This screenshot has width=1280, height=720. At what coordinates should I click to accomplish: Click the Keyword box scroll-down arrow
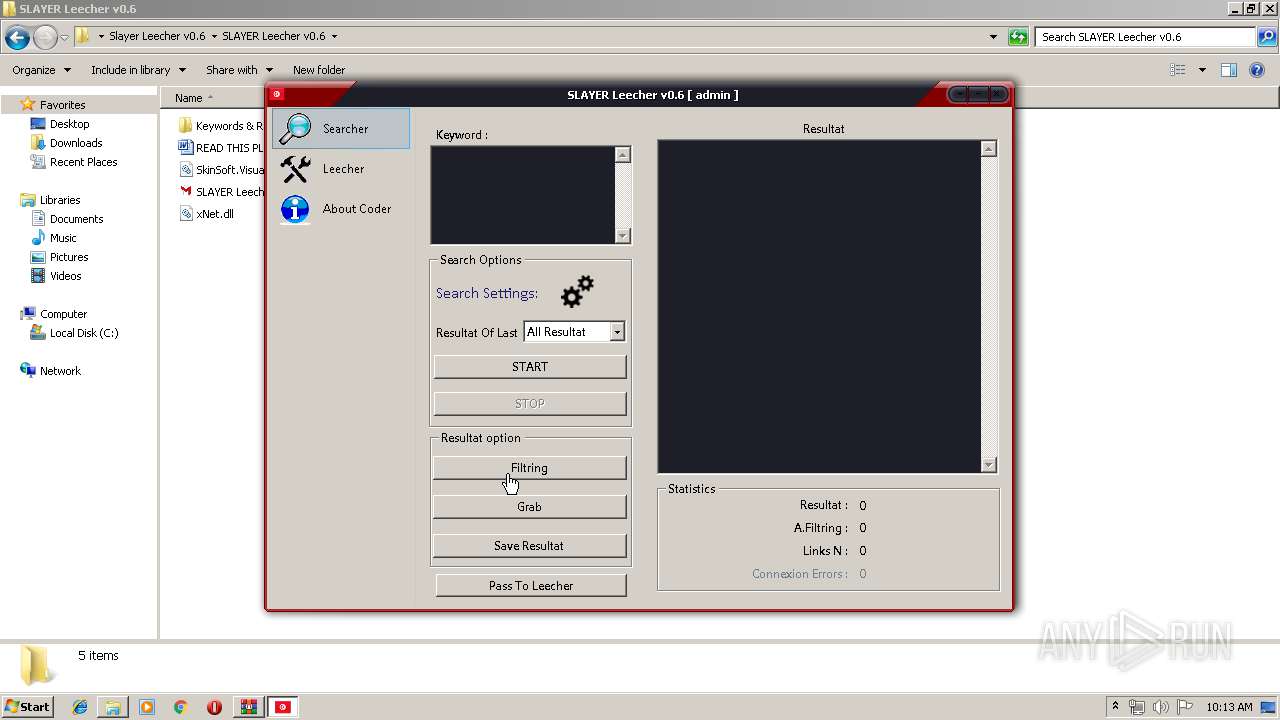click(x=623, y=236)
